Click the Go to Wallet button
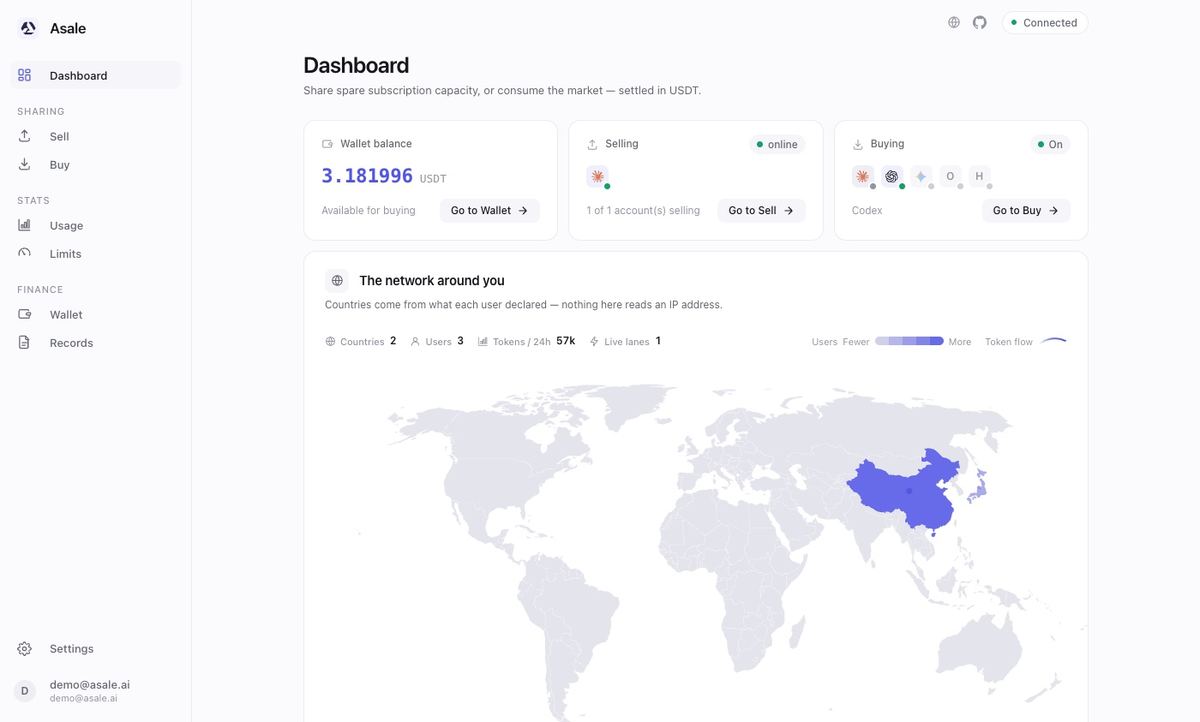The width and height of the screenshot is (1200, 722). tap(490, 210)
